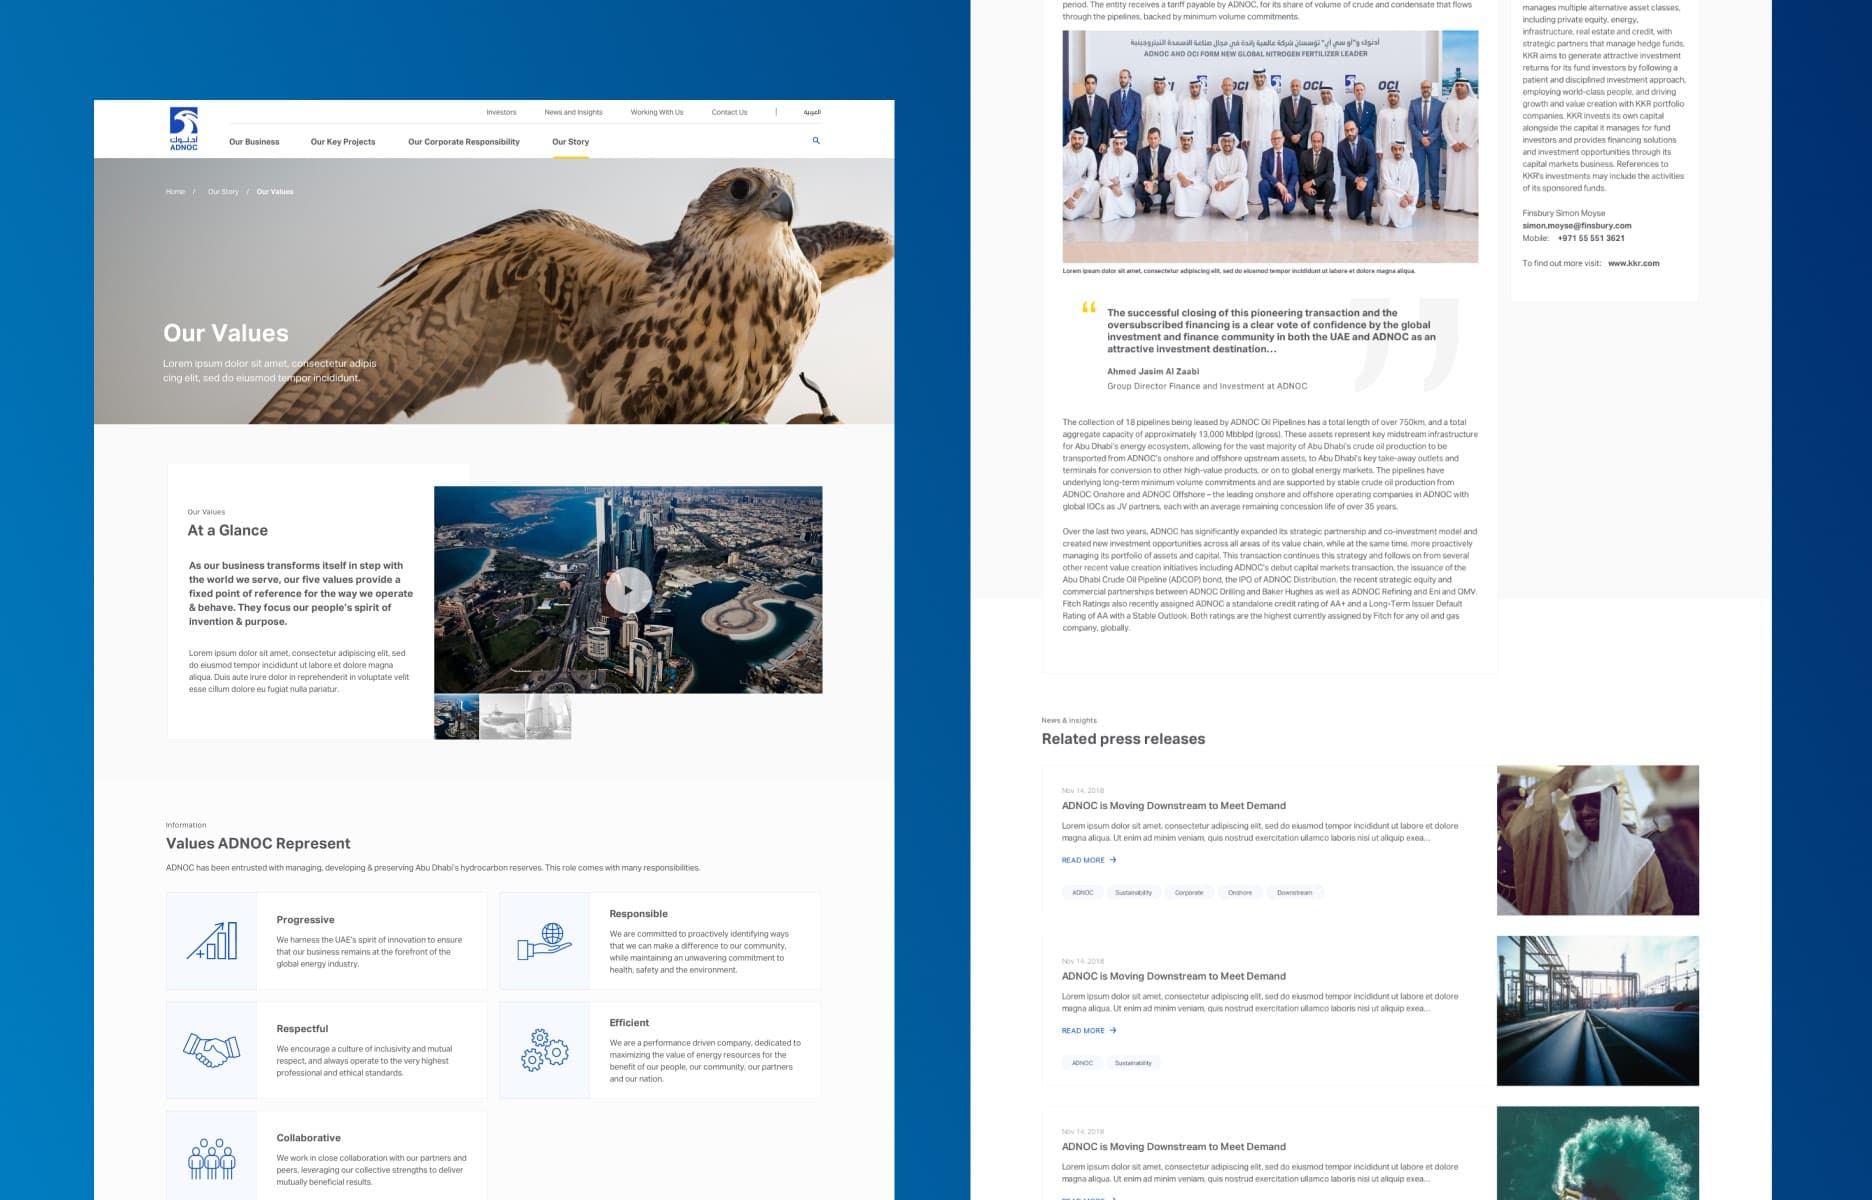
Task: Select the third gallery thumbnail under video
Action: (x=548, y=717)
